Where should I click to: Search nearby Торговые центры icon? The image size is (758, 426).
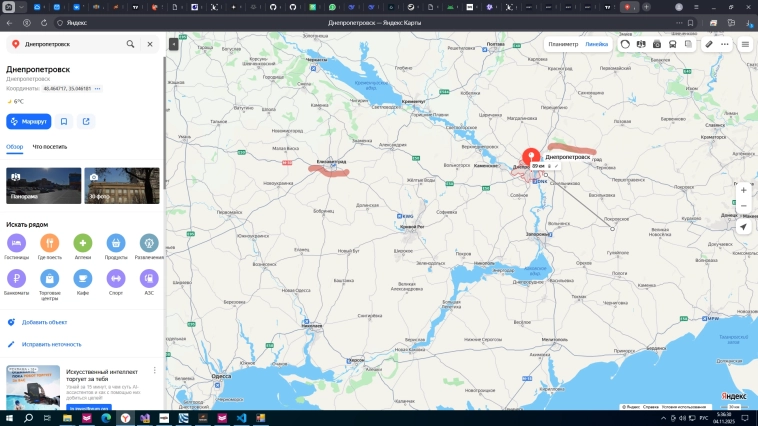pos(50,279)
